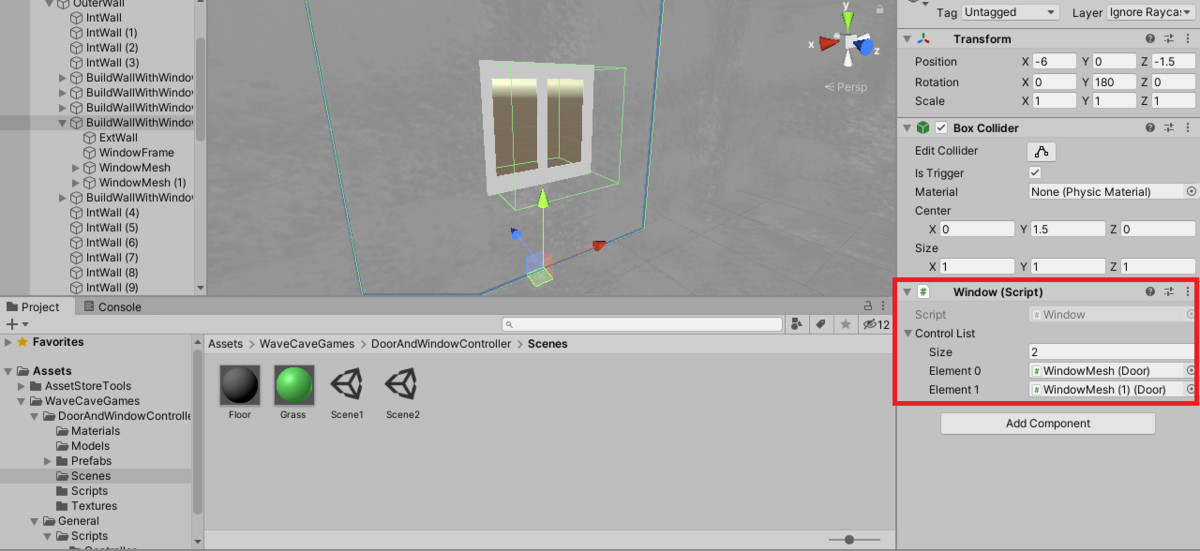Collapse the Control List foldout arrow
Viewport: 1200px width, 551px height.
point(908,333)
